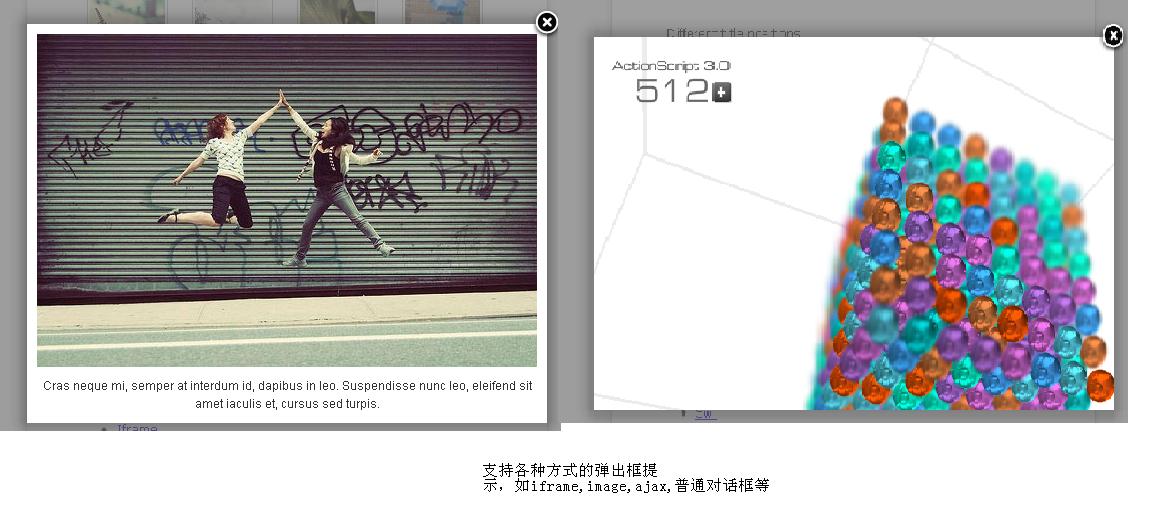Close the photo lightbox with the X icon
This screenshot has width=1153, height=530.
click(x=546, y=23)
